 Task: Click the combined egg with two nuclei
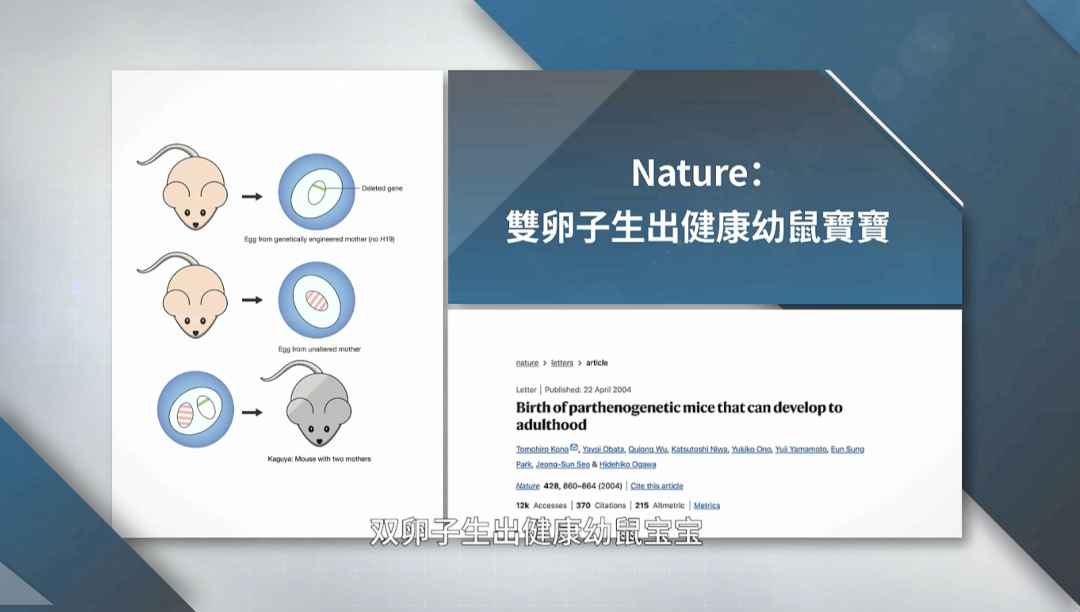(196, 410)
